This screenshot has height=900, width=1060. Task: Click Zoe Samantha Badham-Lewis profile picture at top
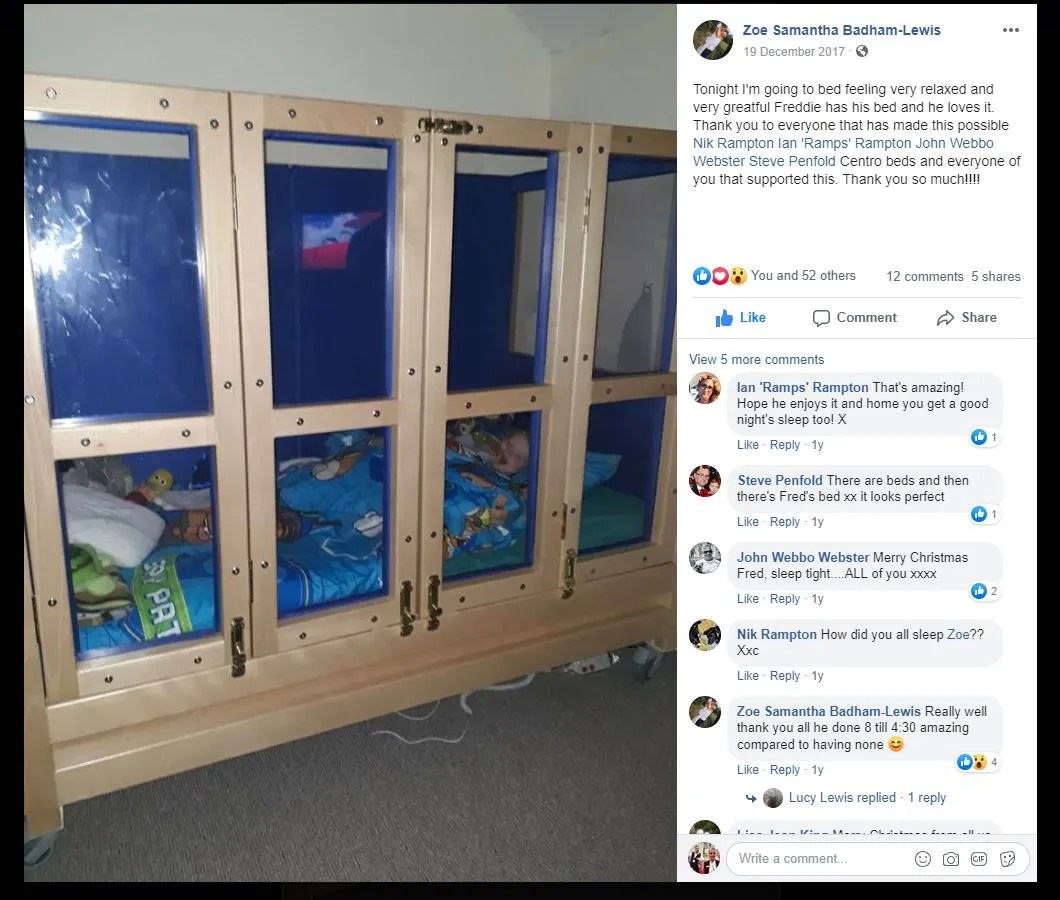[713, 40]
